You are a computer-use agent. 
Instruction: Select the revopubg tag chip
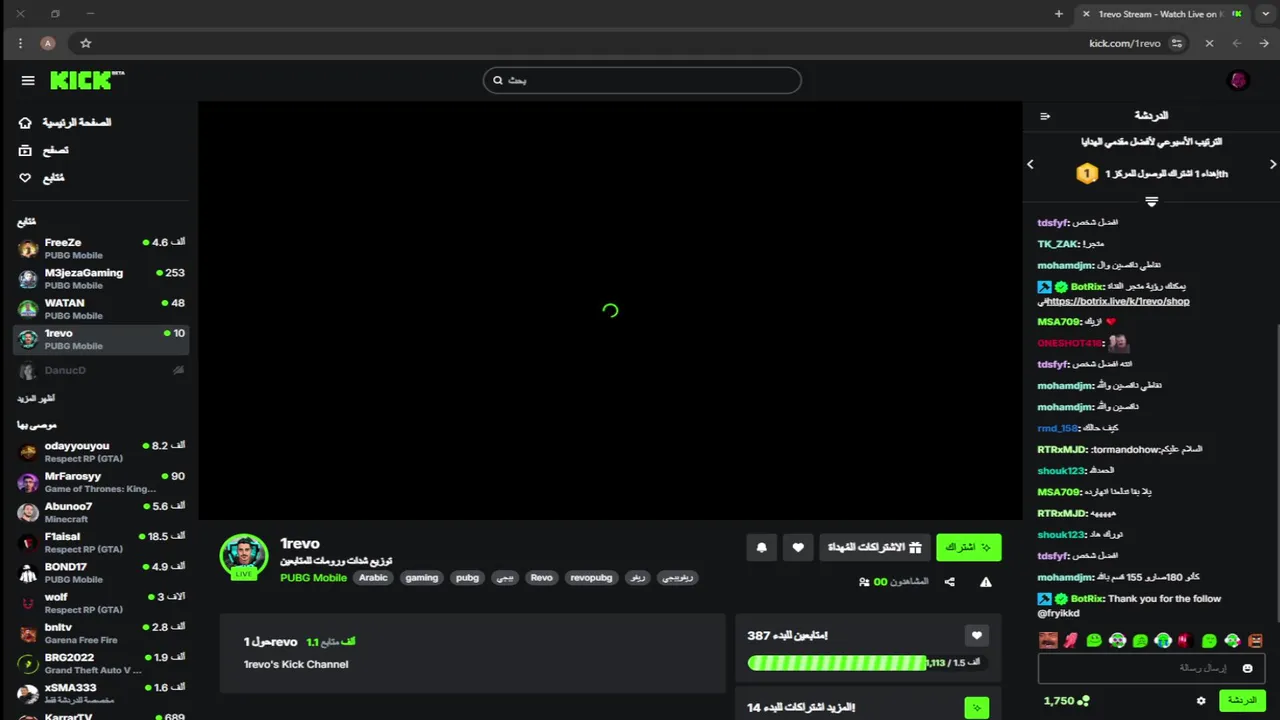pyautogui.click(x=591, y=577)
